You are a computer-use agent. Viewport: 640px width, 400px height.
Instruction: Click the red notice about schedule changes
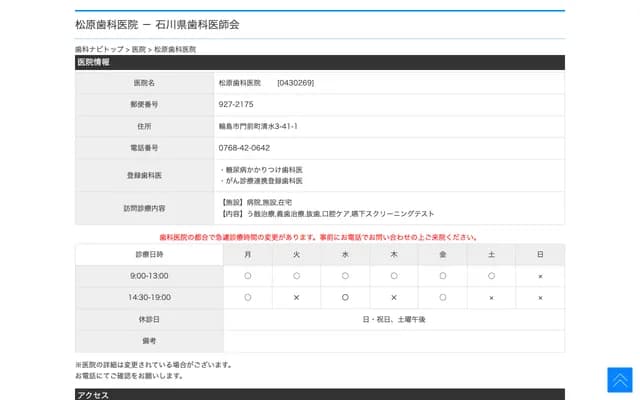click(319, 237)
